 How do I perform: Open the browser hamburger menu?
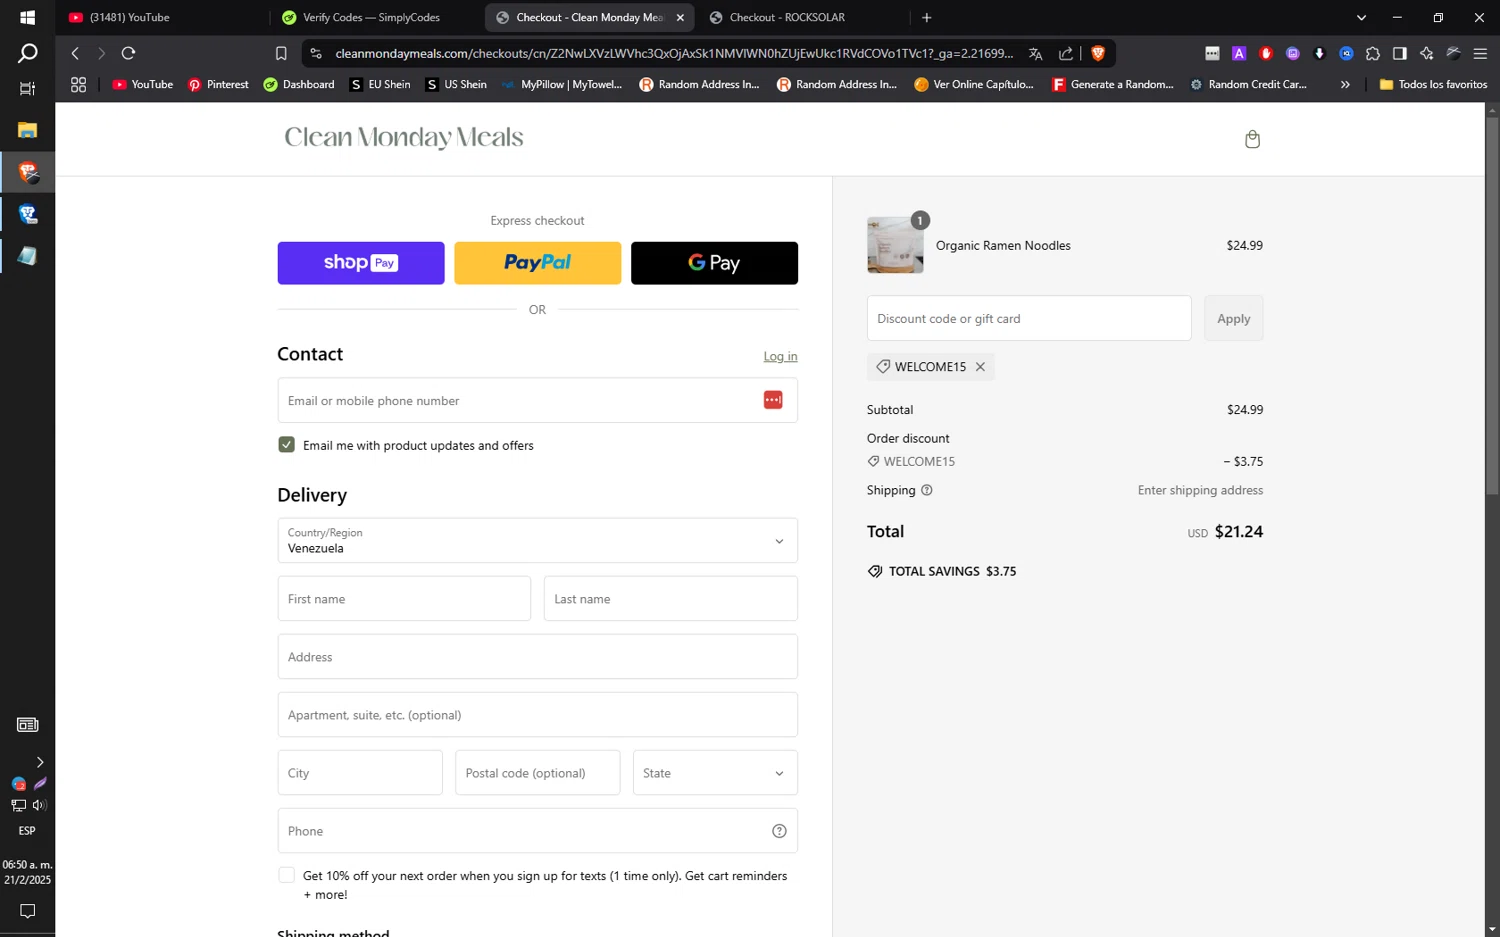tap(1480, 54)
